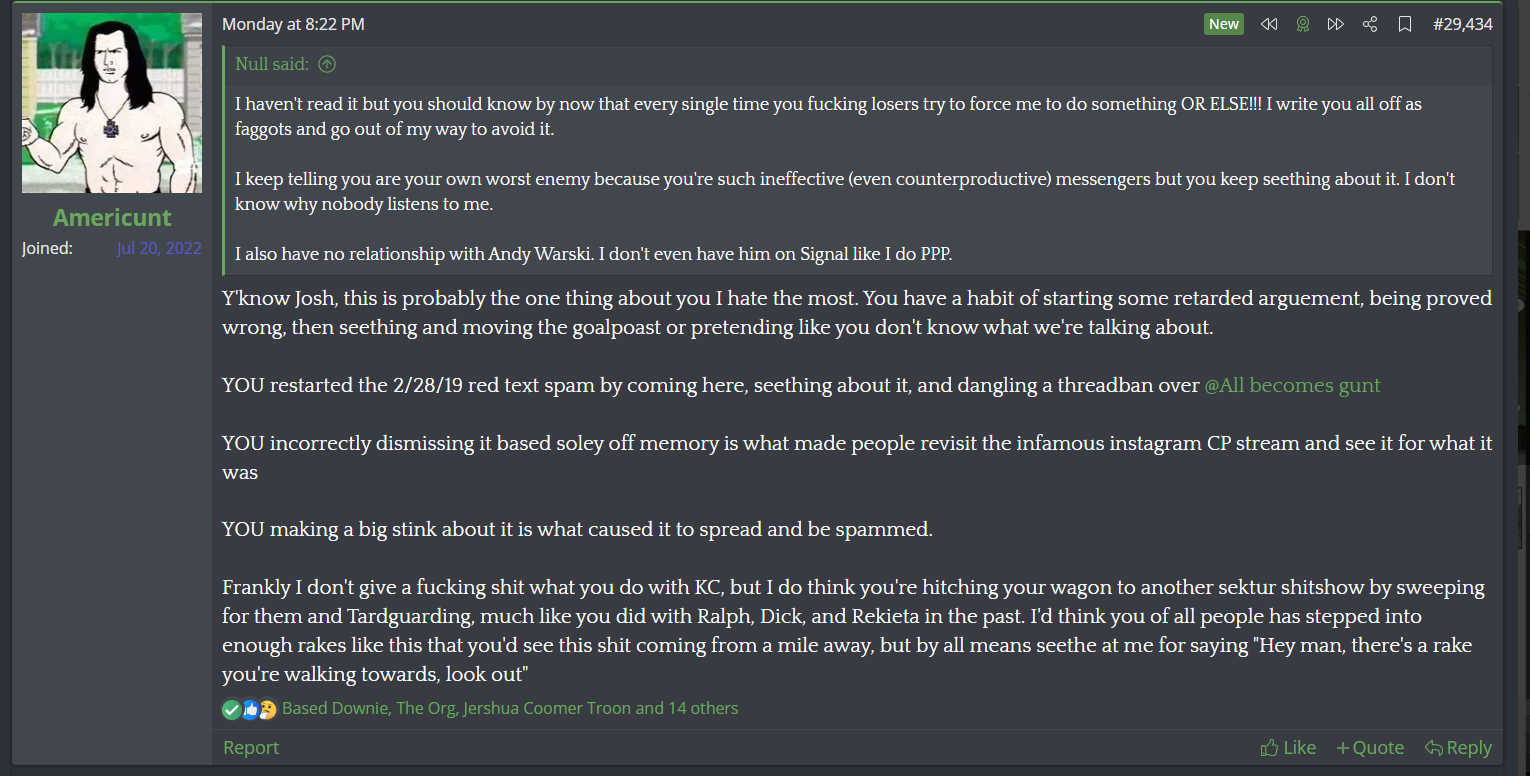Jump to the next post (forward arrows)
This screenshot has height=776, width=1530.
(1335, 24)
